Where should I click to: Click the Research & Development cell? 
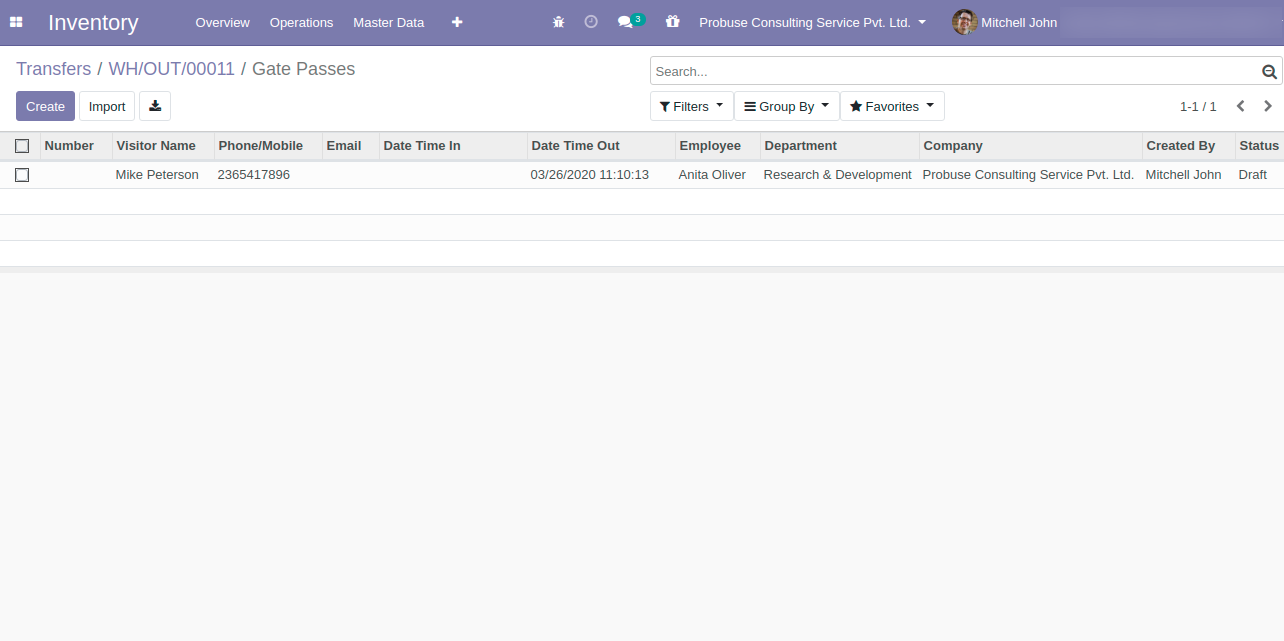[838, 175]
